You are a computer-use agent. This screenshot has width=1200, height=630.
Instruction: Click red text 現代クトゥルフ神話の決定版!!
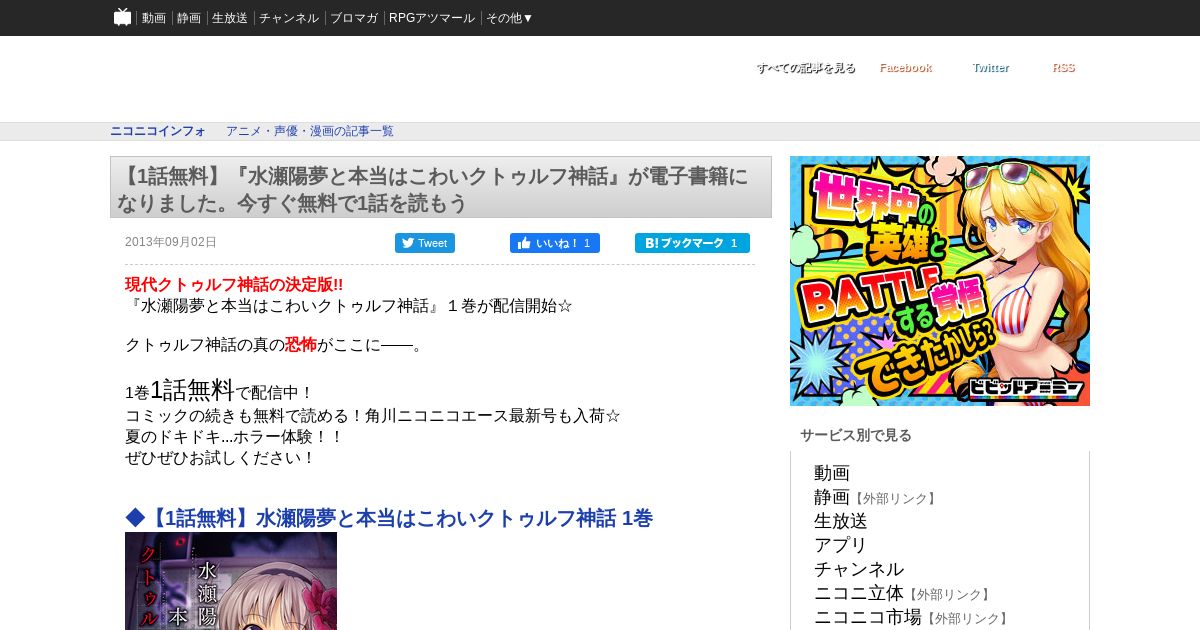coord(234,285)
